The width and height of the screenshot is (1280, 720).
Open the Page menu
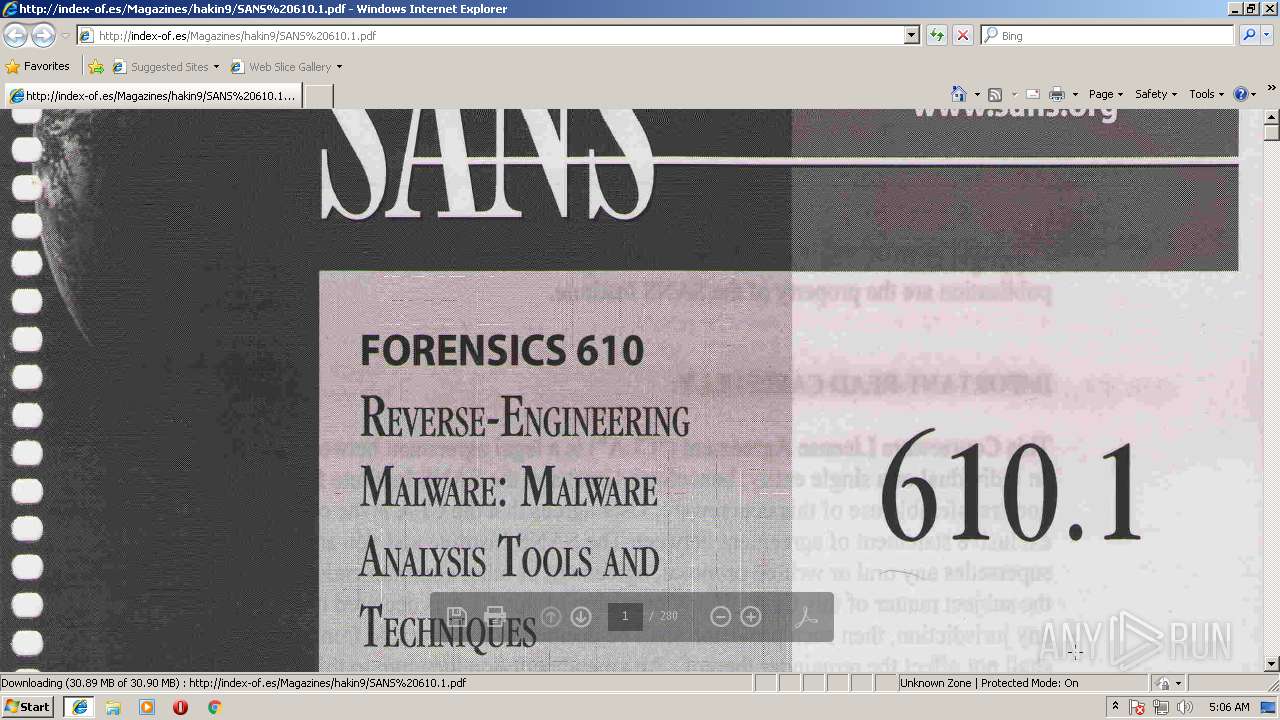tap(1105, 94)
